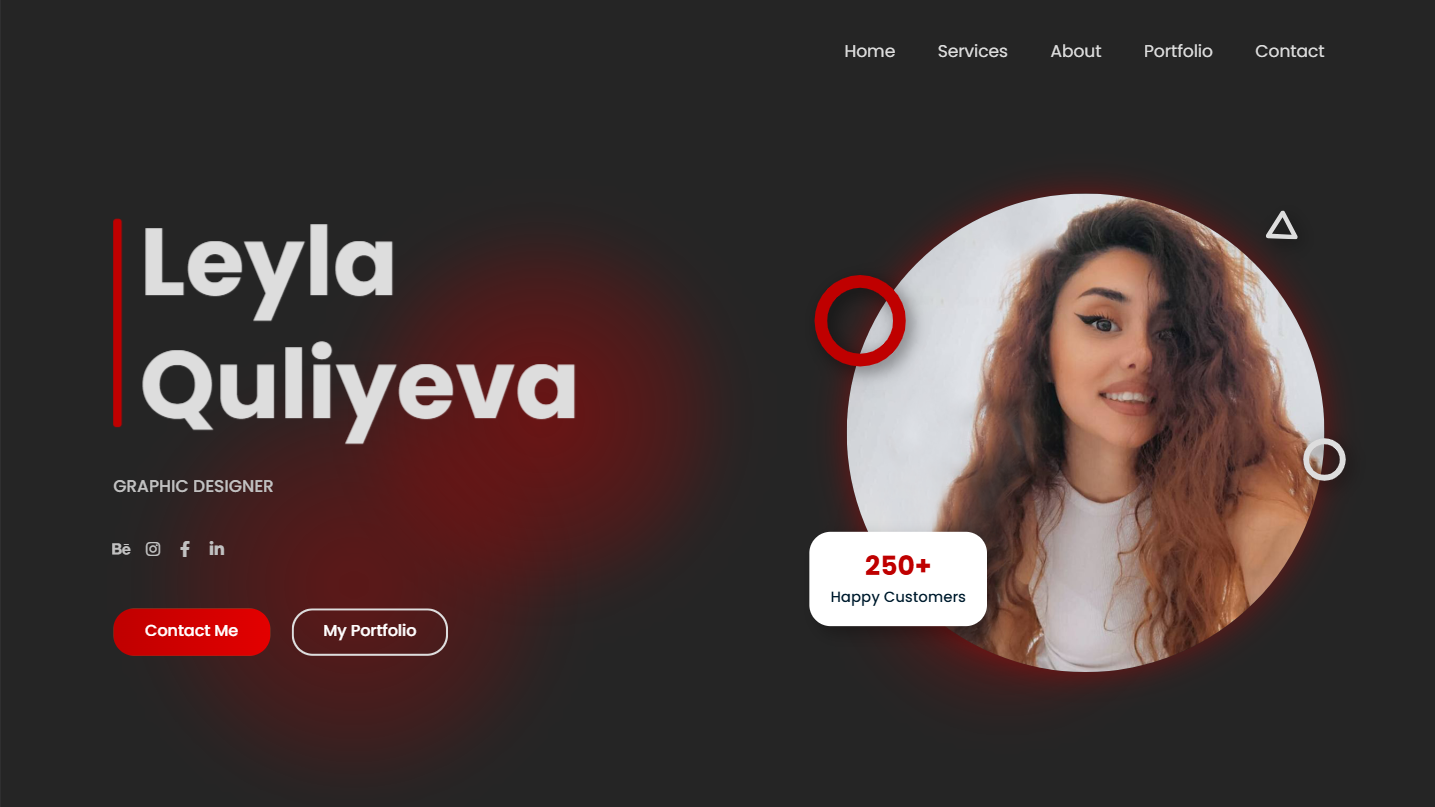Open the Services nav link
Viewport: 1435px width, 807px height.
click(x=972, y=51)
